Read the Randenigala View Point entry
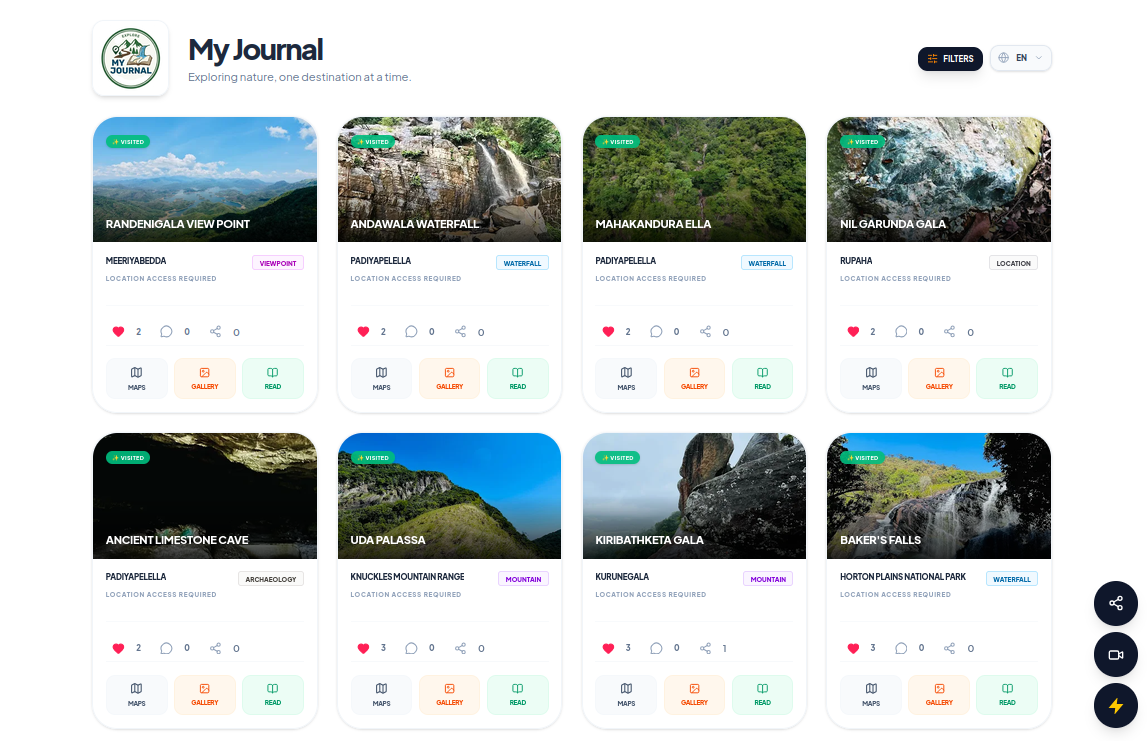1148x741 pixels. tap(272, 379)
